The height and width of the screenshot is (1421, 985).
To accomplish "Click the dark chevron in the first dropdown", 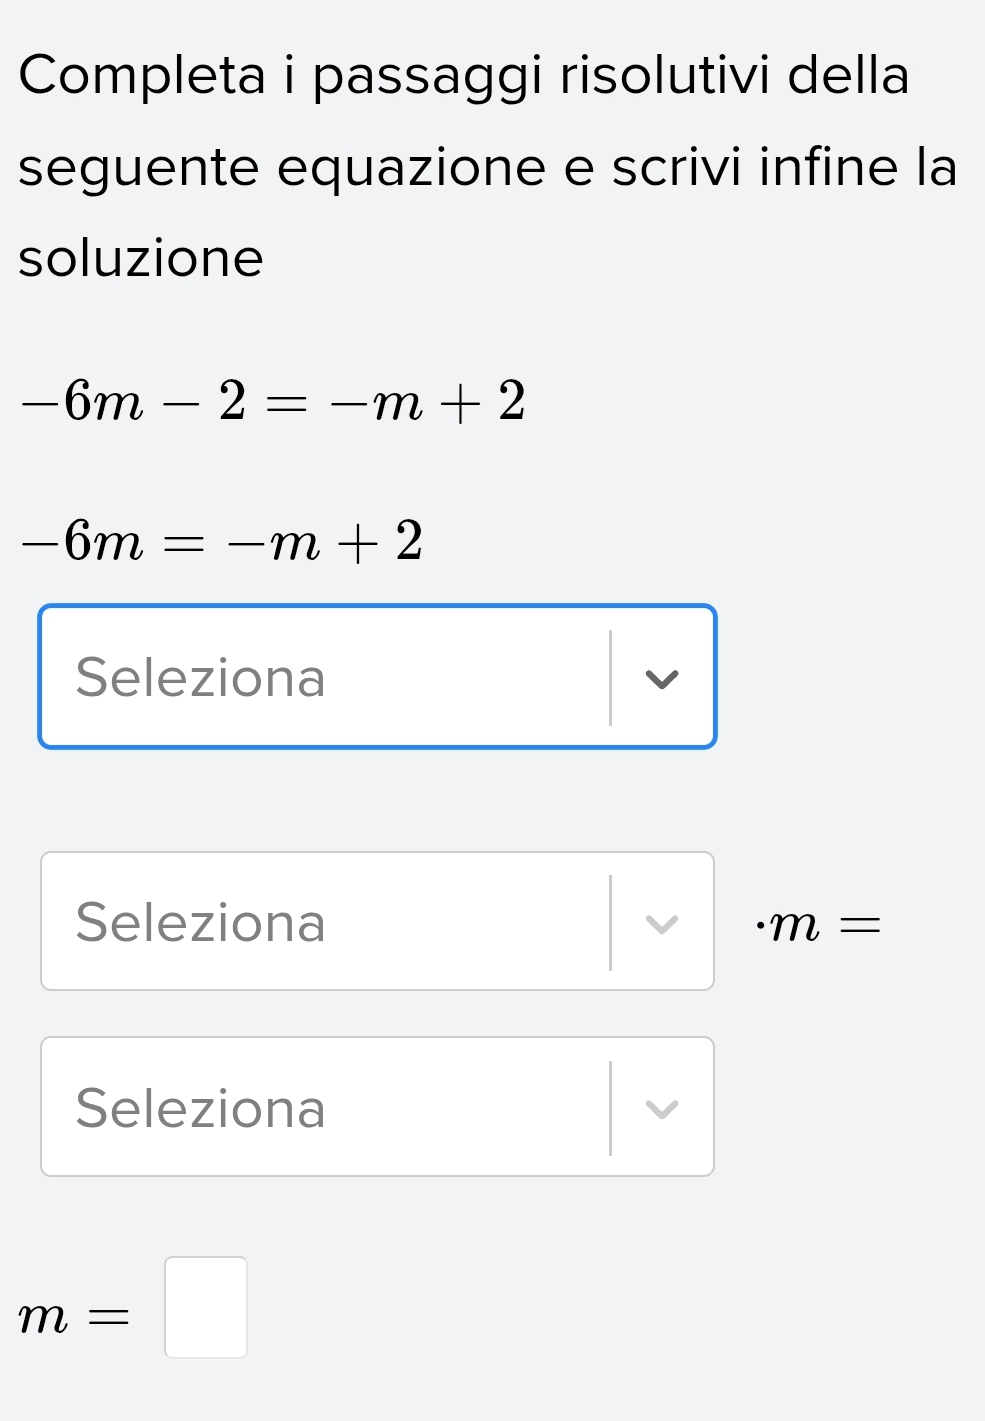I will [662, 679].
